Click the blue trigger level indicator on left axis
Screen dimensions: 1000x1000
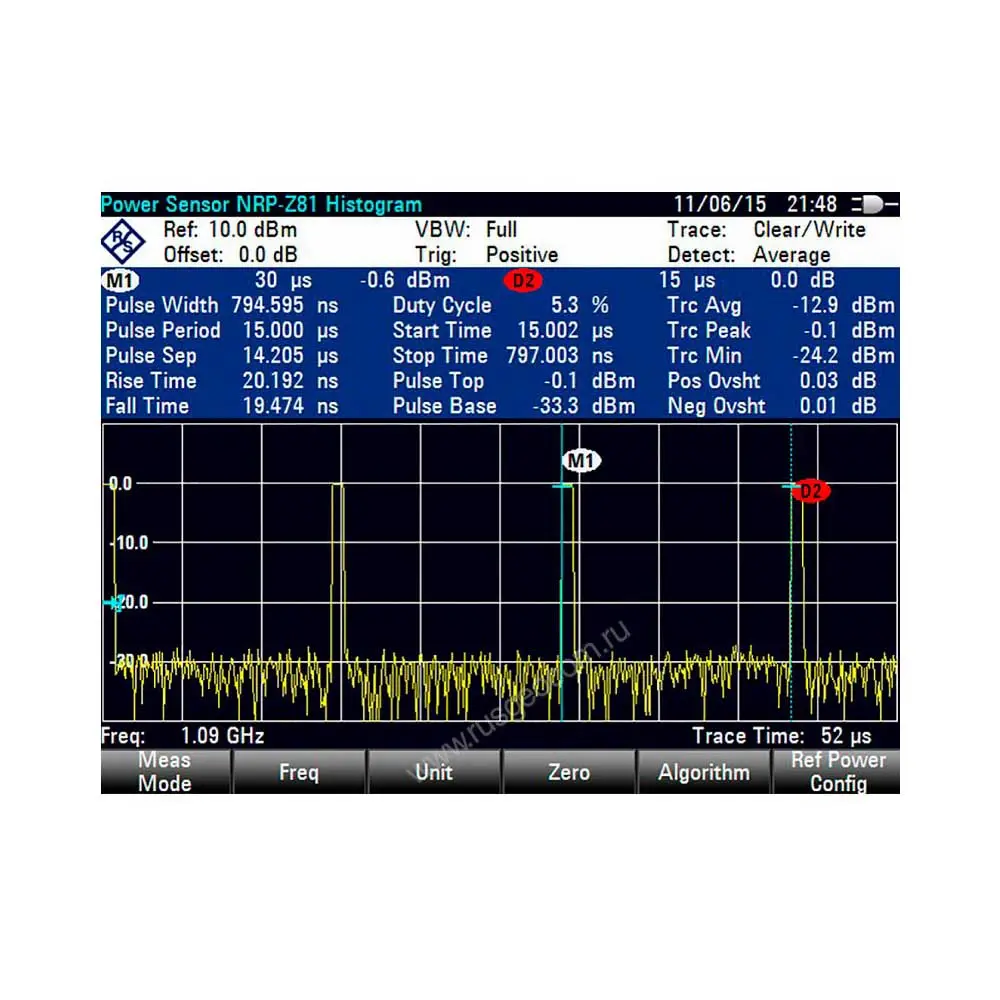coord(113,603)
